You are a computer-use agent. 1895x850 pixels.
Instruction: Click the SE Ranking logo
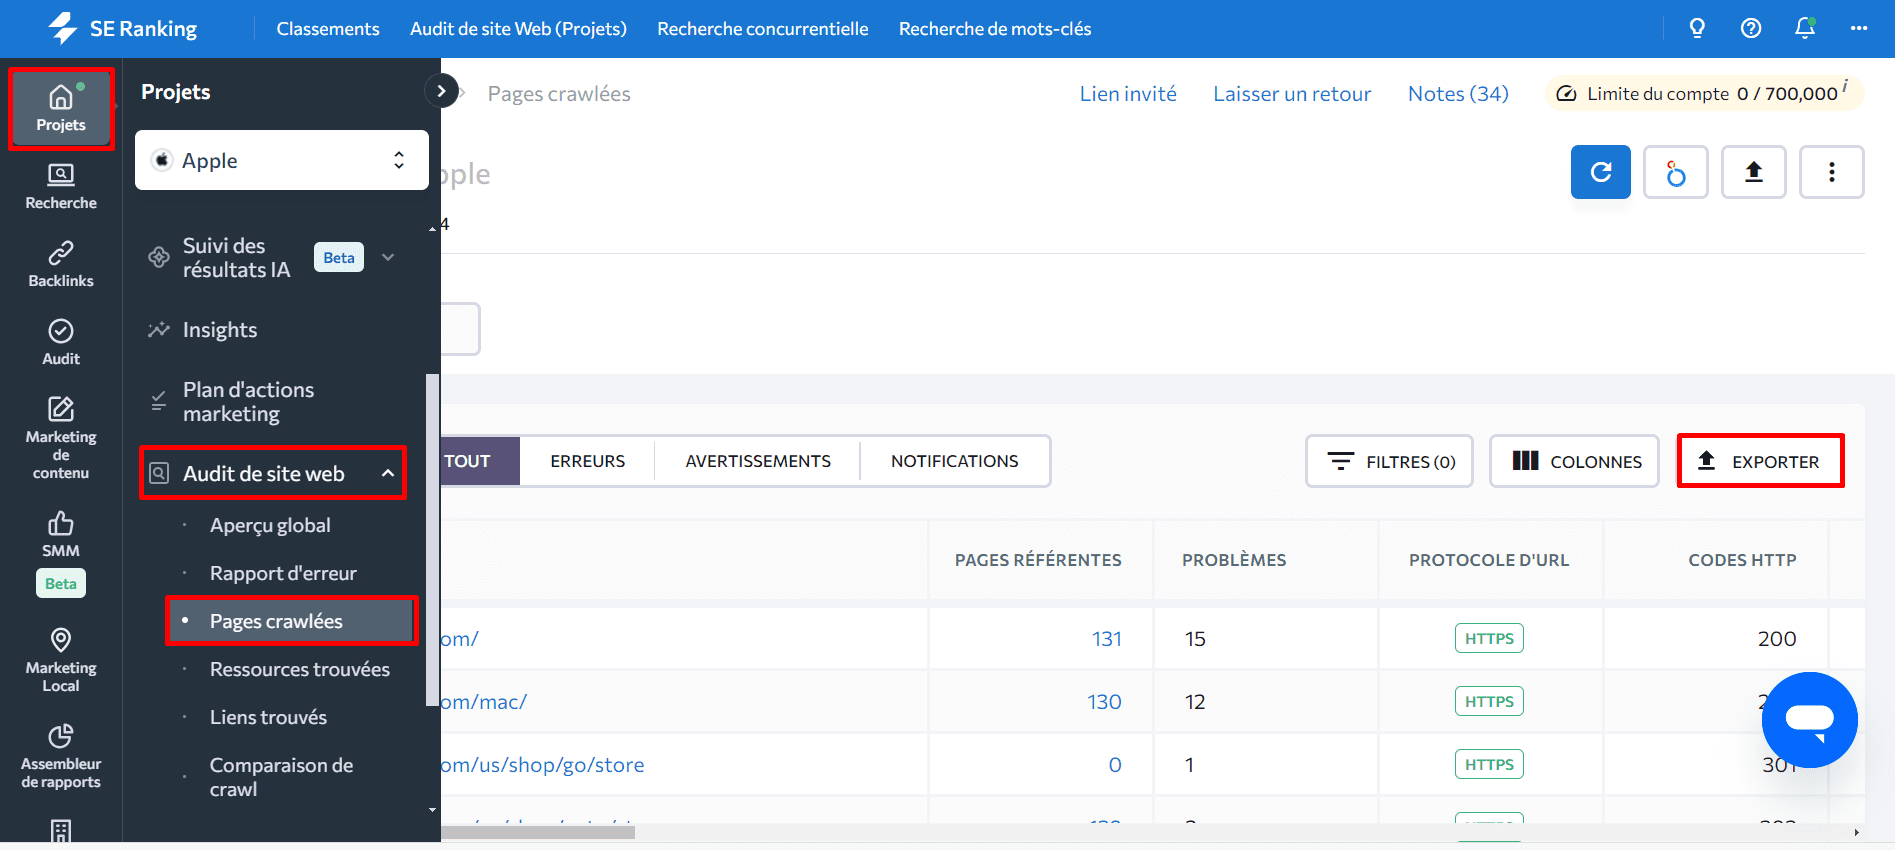(122, 28)
